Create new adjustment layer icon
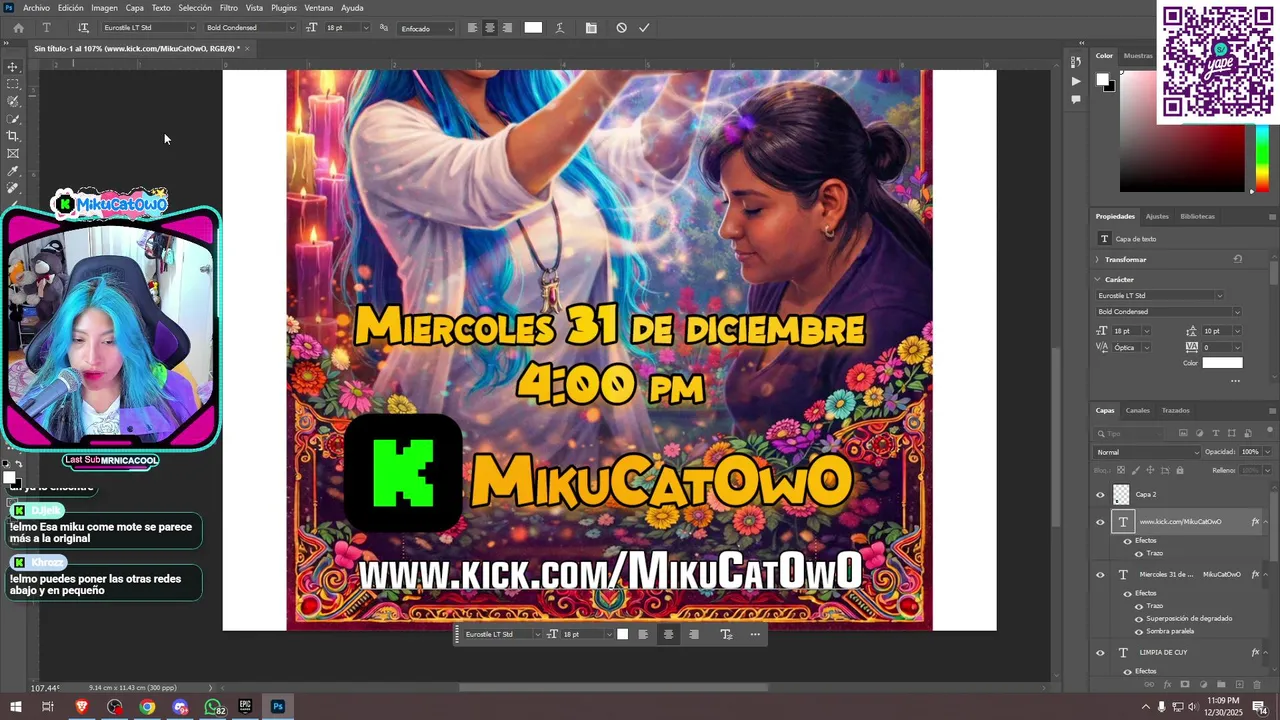Image resolution: width=1280 pixels, height=720 pixels. click(1203, 685)
